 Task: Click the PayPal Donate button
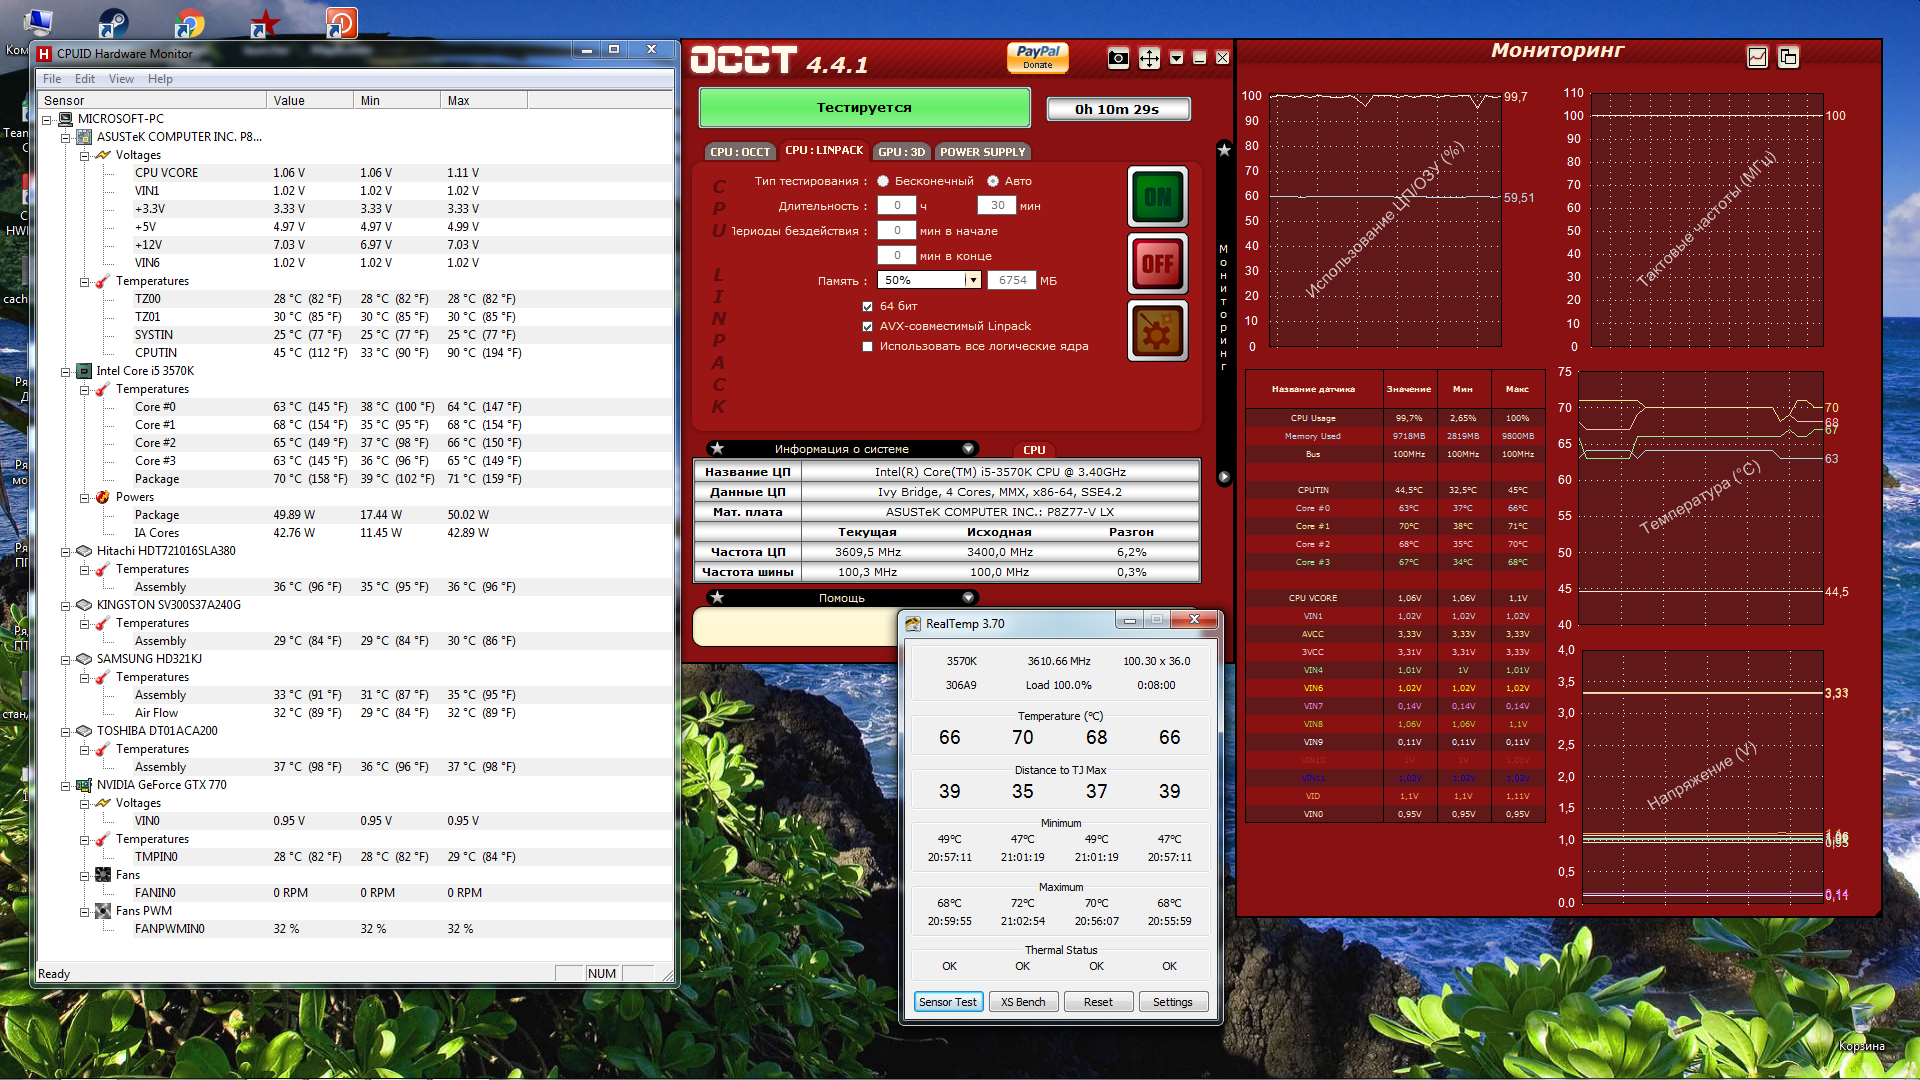(1037, 57)
